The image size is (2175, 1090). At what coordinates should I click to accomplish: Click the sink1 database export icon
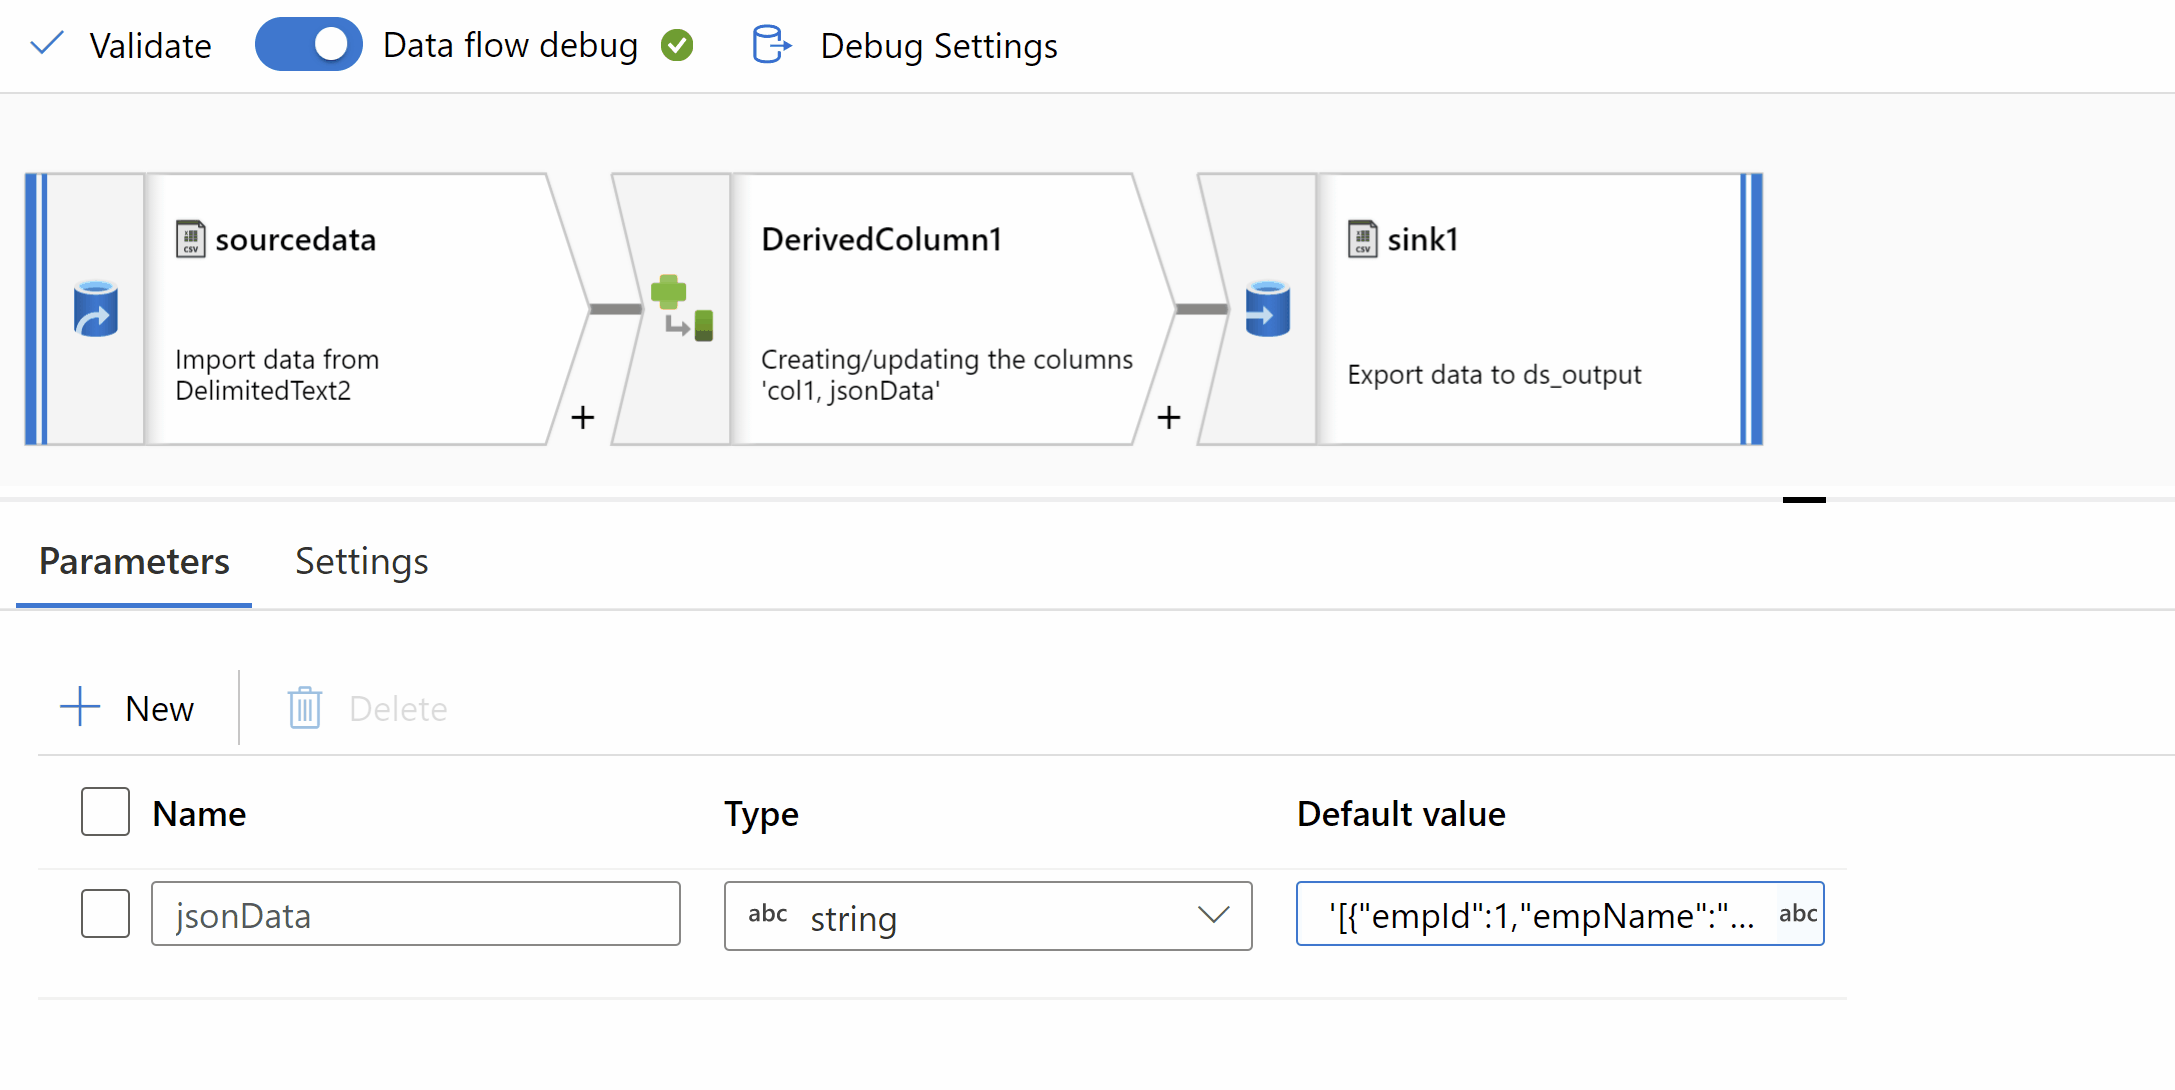tap(1267, 309)
